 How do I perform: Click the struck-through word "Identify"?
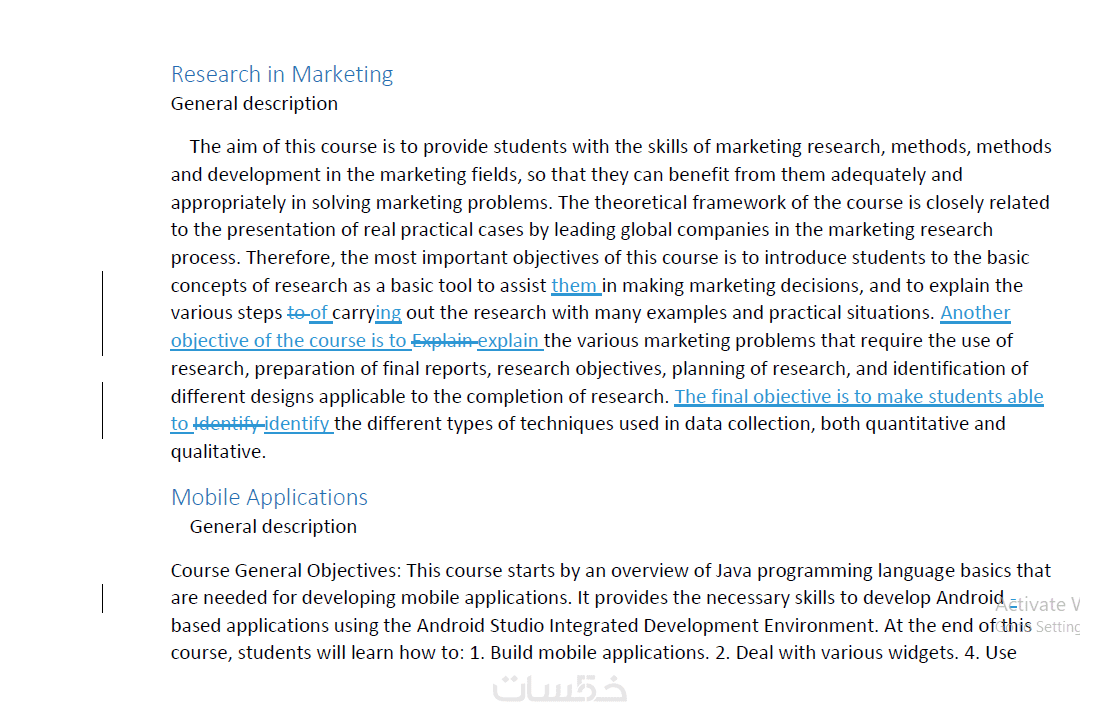pos(227,423)
